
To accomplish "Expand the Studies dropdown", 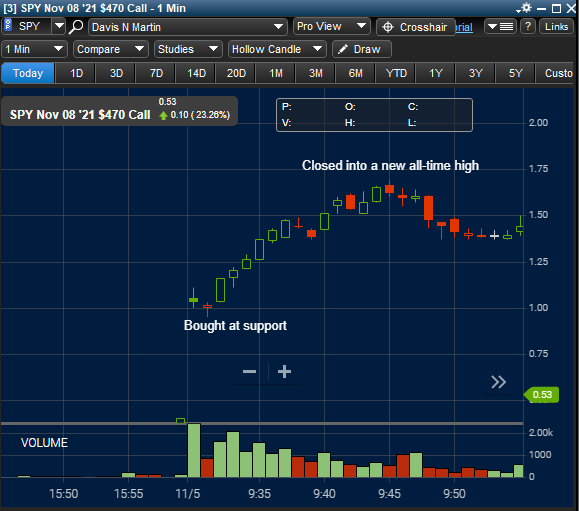I will (188, 49).
